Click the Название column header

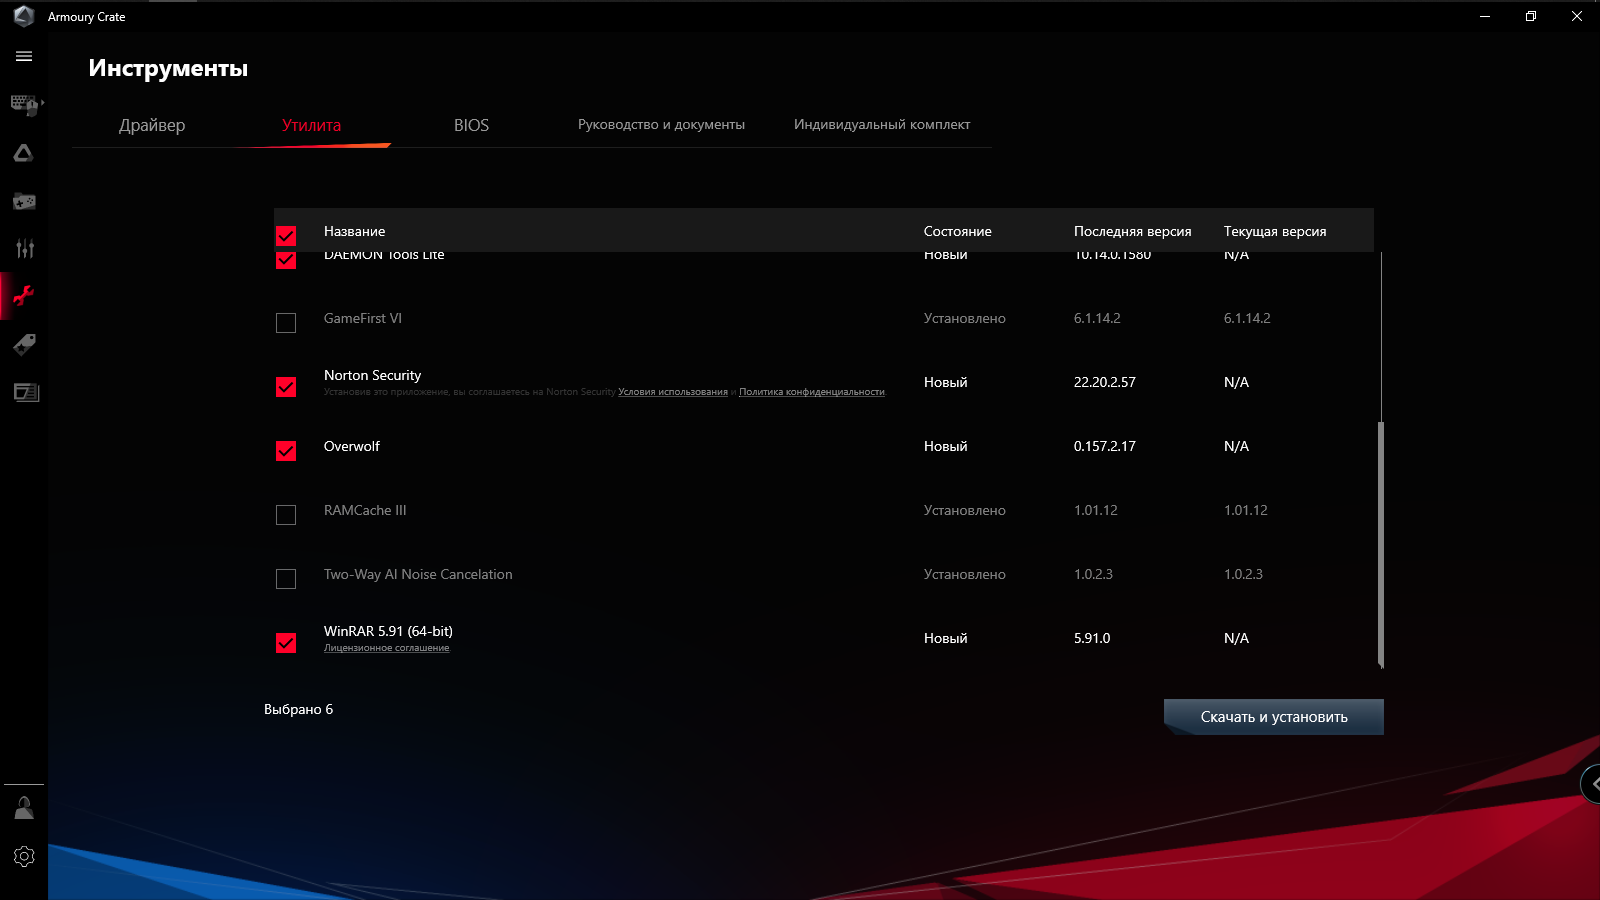click(354, 231)
